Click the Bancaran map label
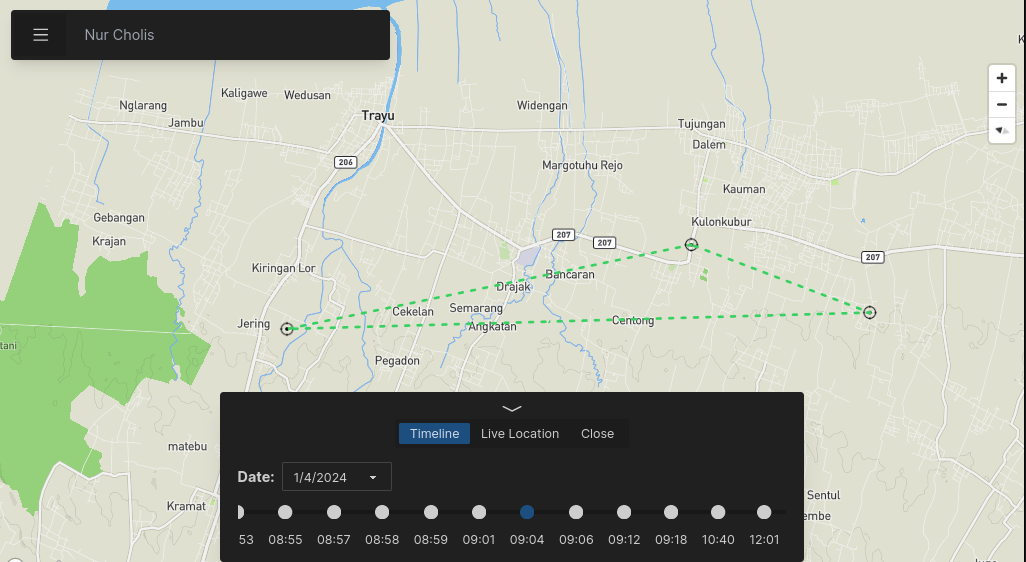The image size is (1026, 562). click(570, 274)
